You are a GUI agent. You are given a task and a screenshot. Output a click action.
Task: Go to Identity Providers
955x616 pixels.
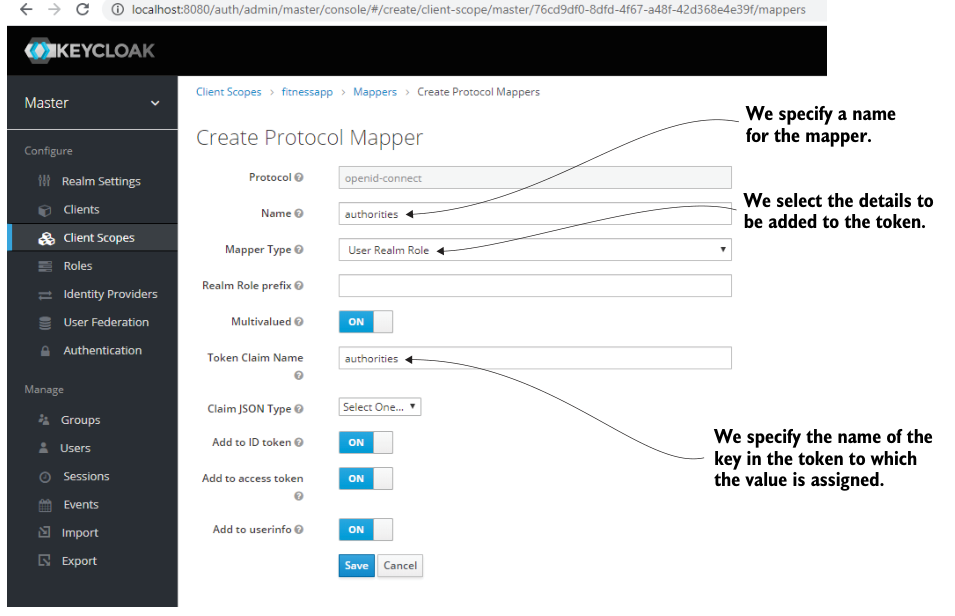point(110,294)
